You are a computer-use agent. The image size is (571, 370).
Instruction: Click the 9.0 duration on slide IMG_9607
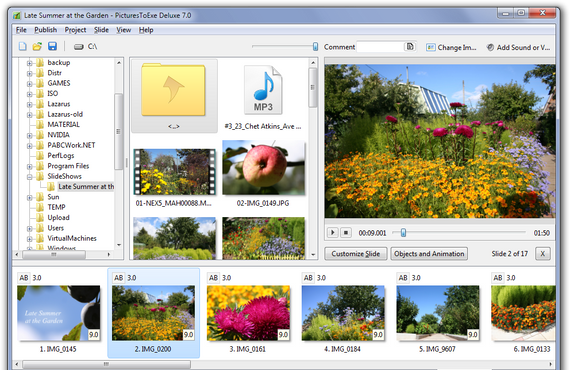point(473,334)
